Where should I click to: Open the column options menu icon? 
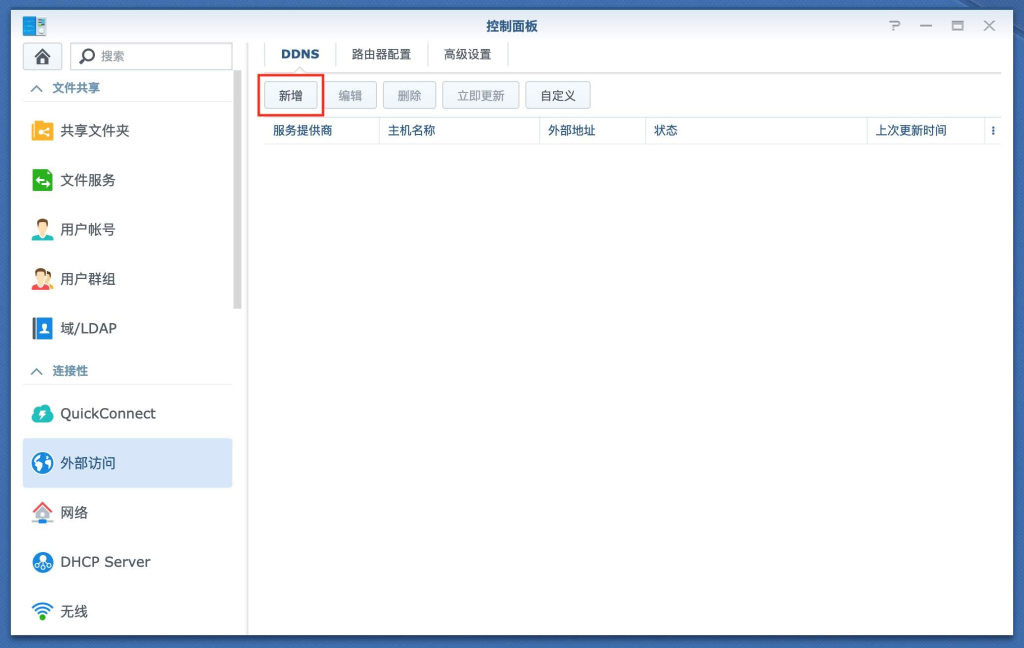click(993, 130)
